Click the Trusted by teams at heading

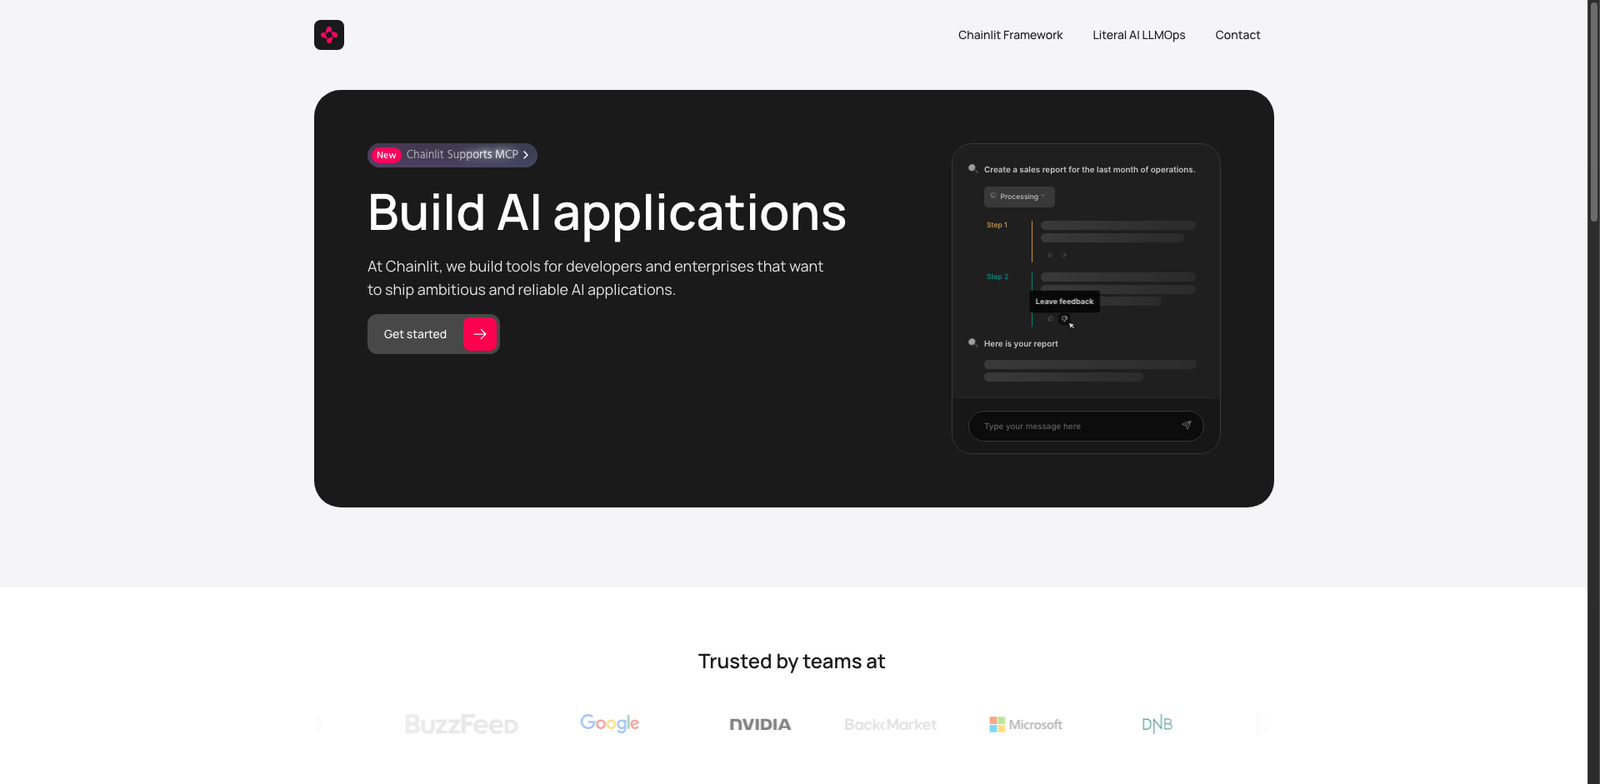click(x=791, y=661)
